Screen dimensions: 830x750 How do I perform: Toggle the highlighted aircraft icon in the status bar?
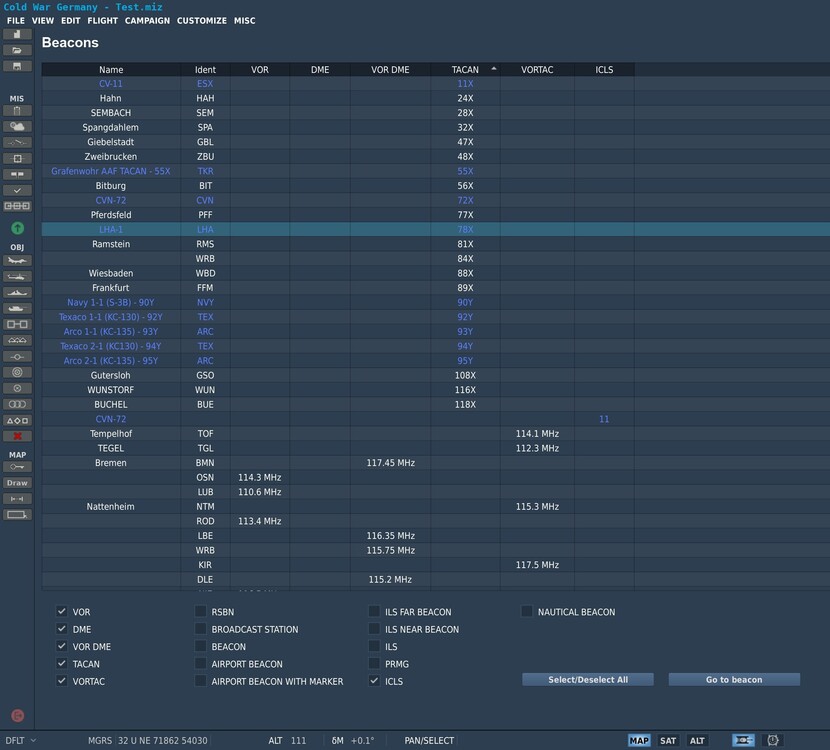click(743, 740)
